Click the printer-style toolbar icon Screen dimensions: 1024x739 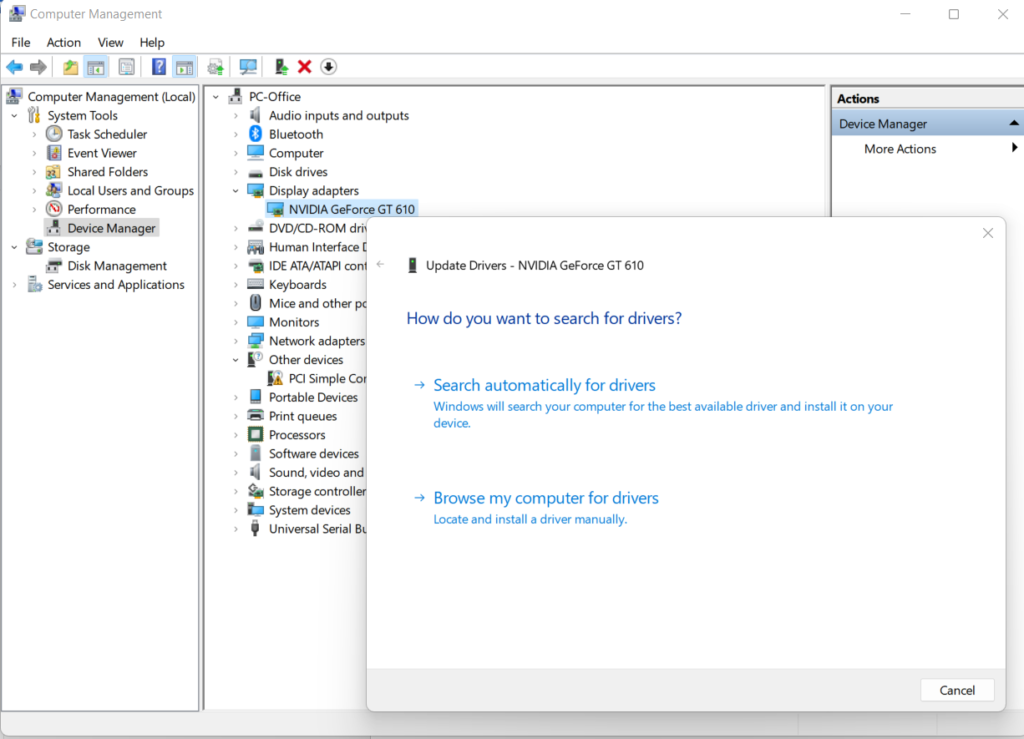click(216, 67)
